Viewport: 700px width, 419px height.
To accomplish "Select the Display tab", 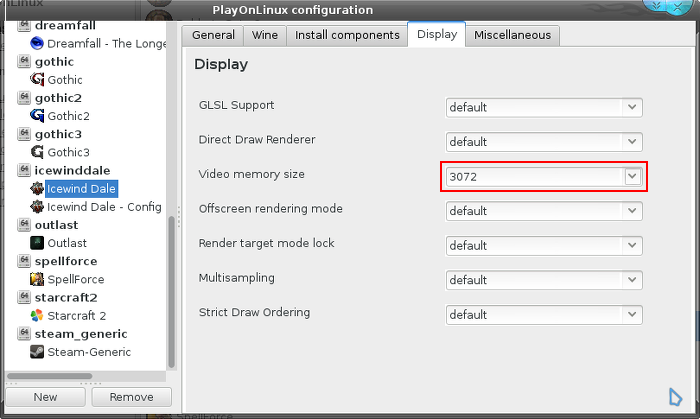I will [437, 34].
